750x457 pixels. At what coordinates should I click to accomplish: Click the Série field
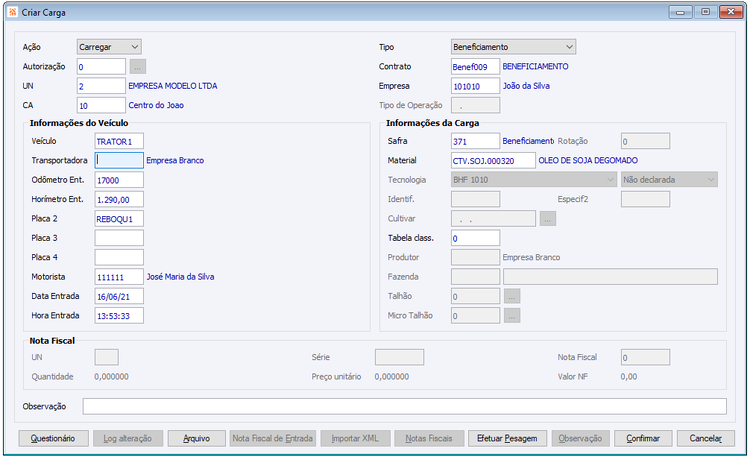399,357
